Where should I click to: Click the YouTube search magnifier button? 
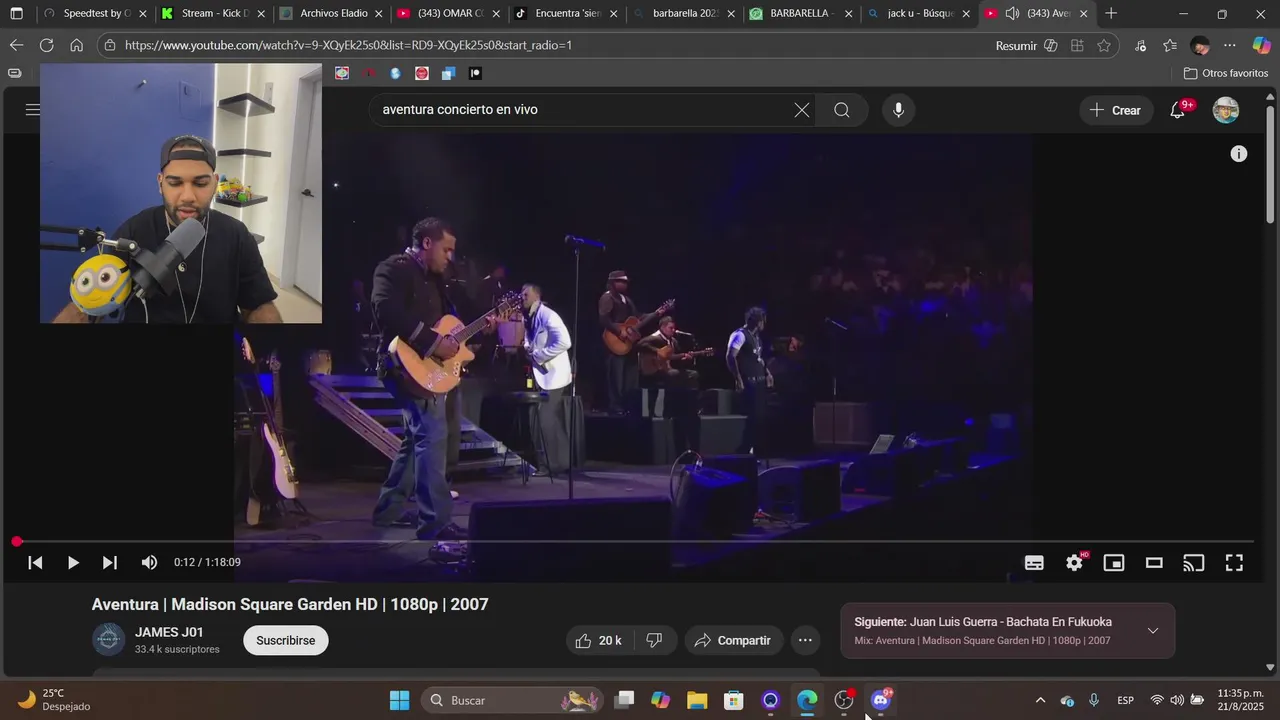pos(842,110)
